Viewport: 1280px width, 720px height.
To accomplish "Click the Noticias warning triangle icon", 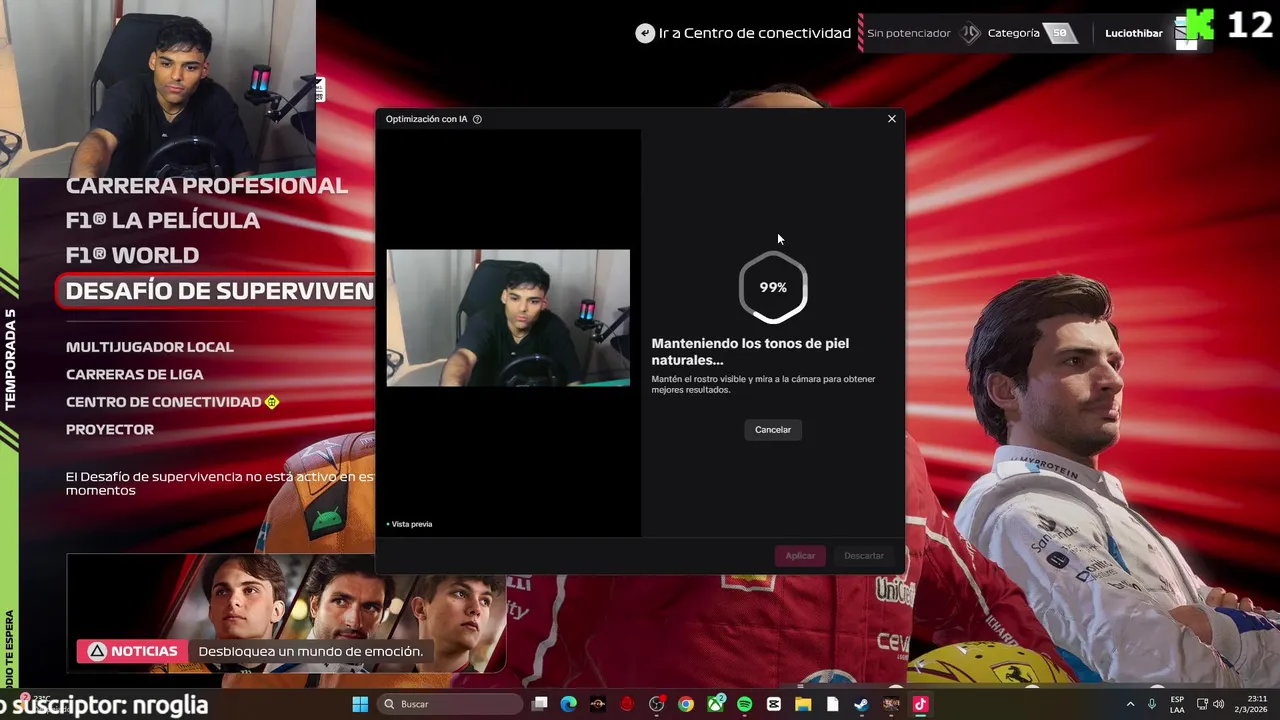I will (x=97, y=651).
